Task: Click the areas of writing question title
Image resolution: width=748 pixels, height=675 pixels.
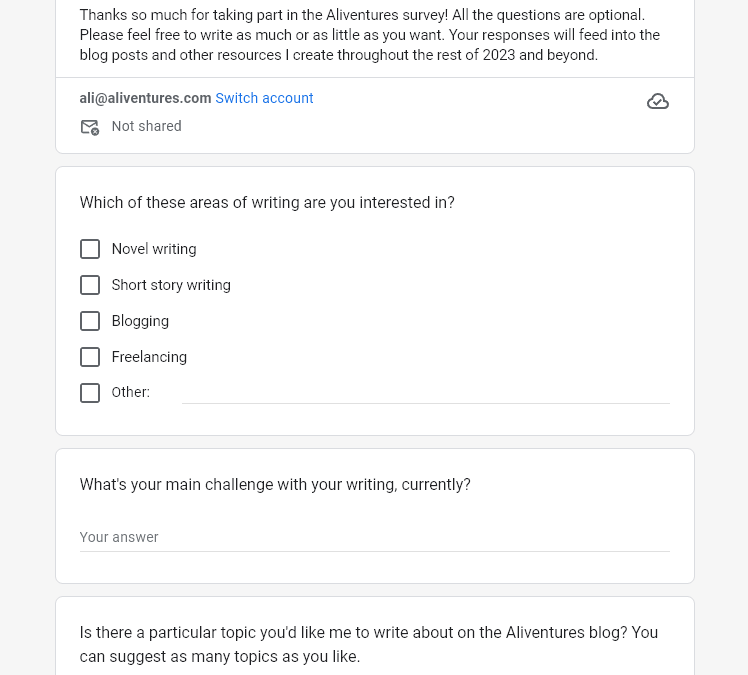Action: 267,203
